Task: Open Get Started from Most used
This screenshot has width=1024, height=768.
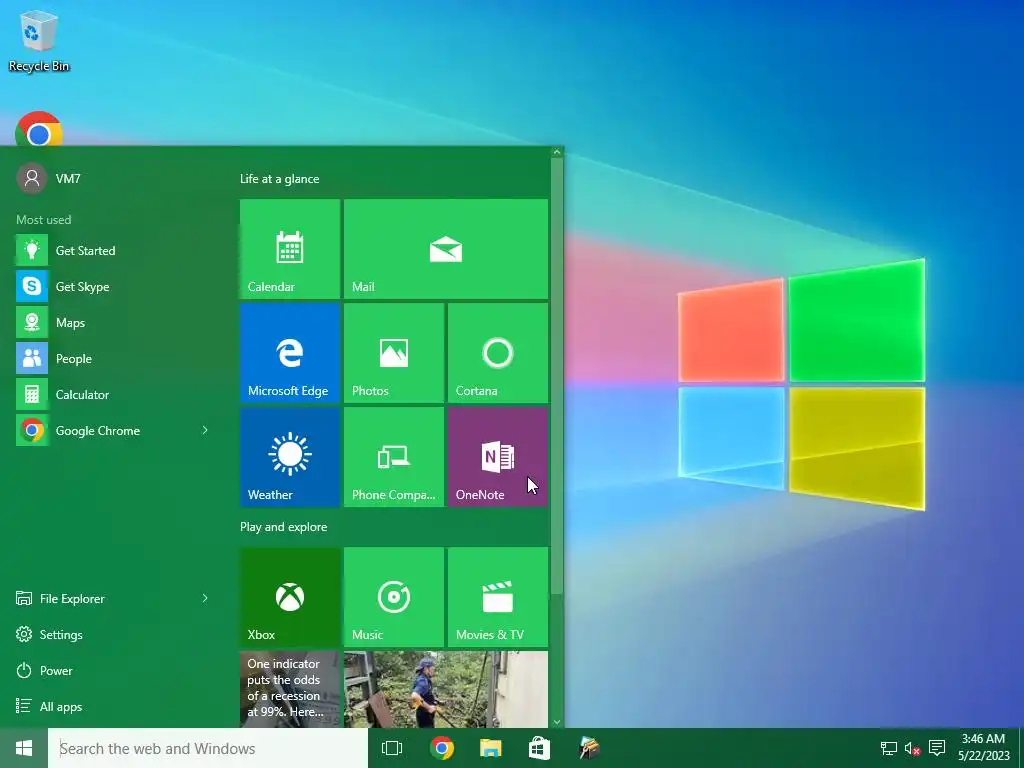Action: [112, 250]
